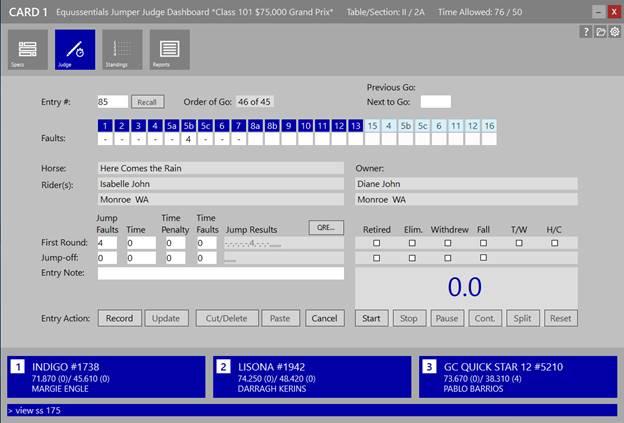Click the rider name 'Isabelle John'
624x423 pixels.
[125, 184]
